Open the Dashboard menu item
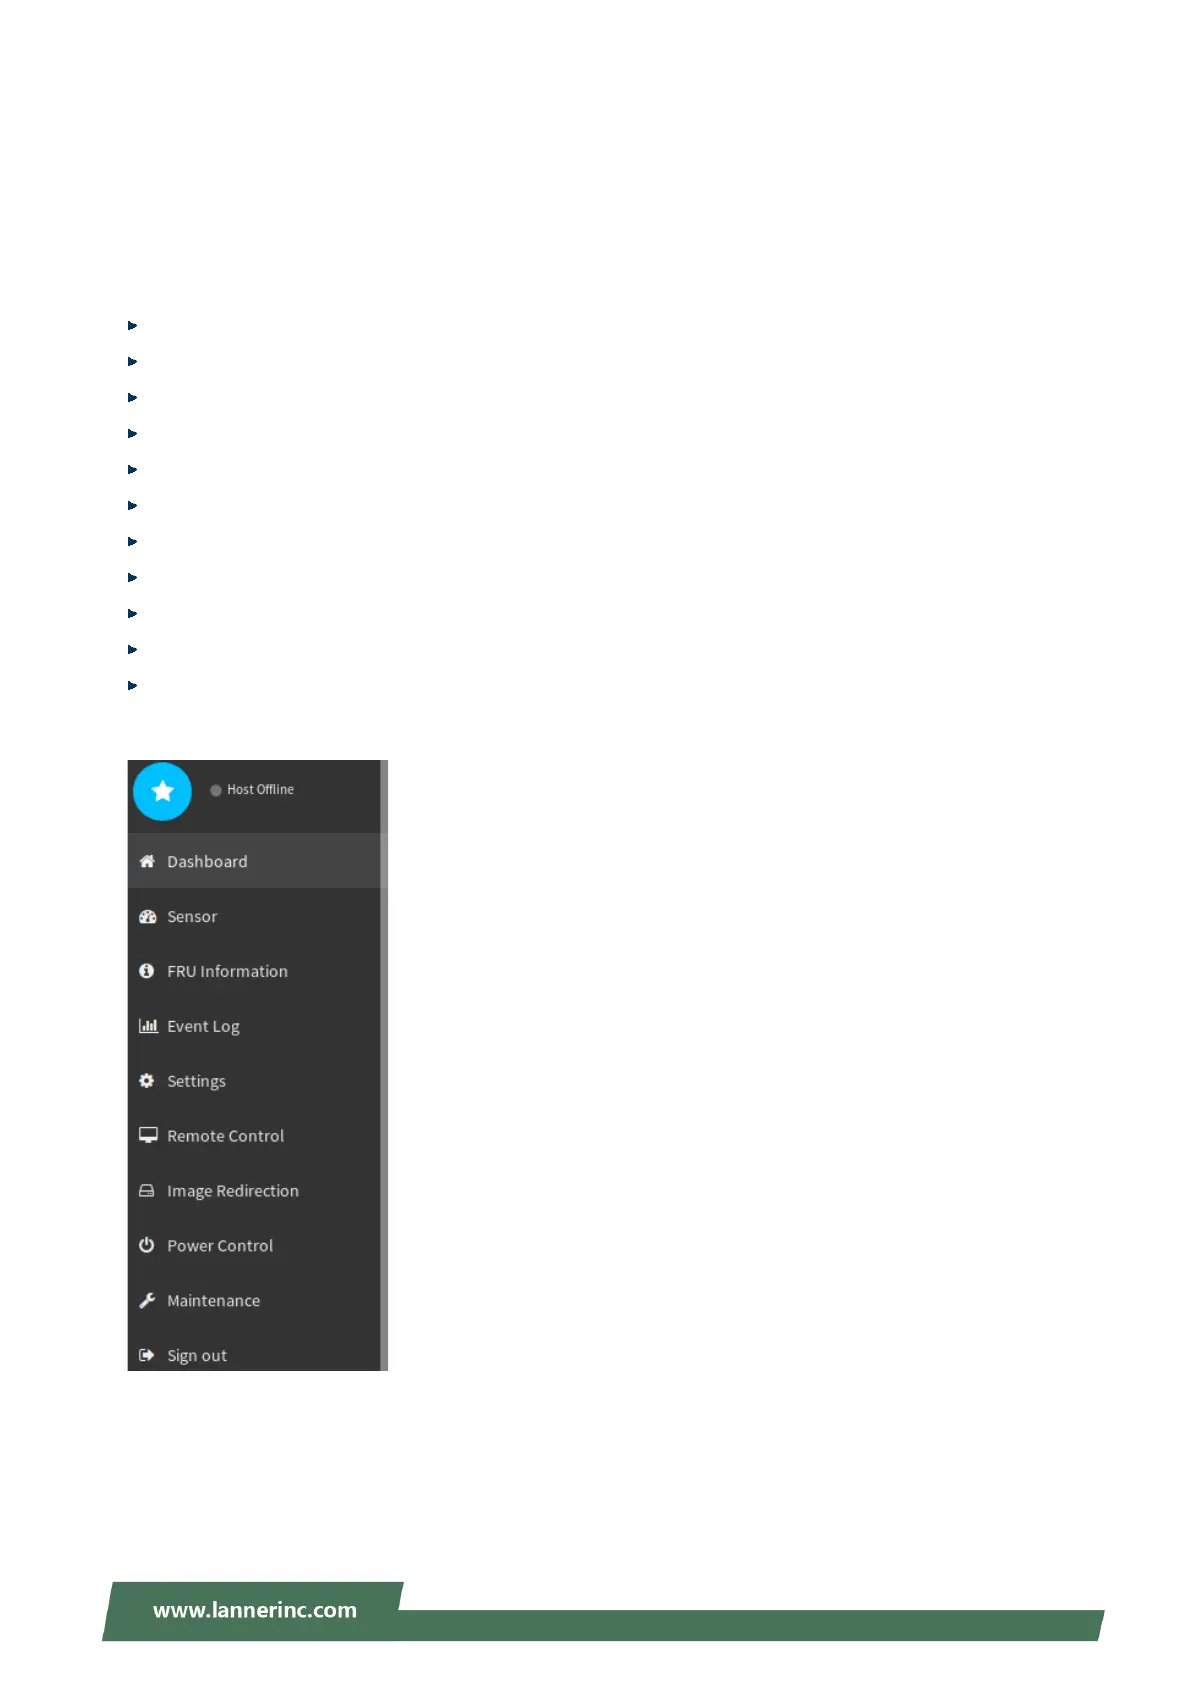The width and height of the screenshot is (1191, 1684). click(x=254, y=861)
